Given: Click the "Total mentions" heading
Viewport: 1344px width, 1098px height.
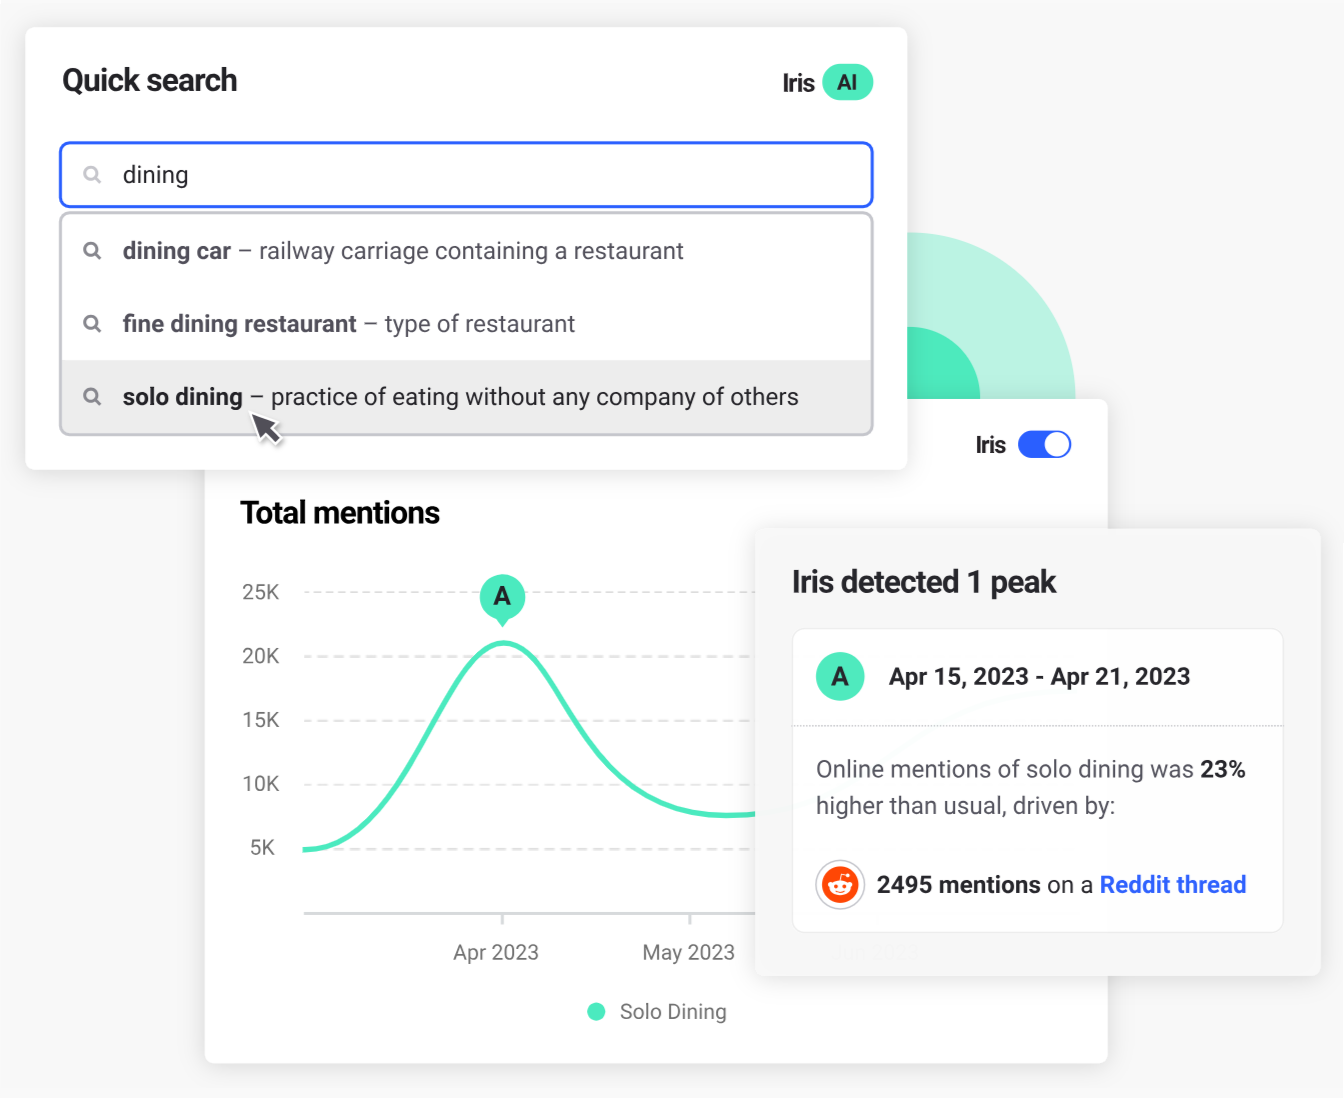Looking at the screenshot, I should pos(340,513).
